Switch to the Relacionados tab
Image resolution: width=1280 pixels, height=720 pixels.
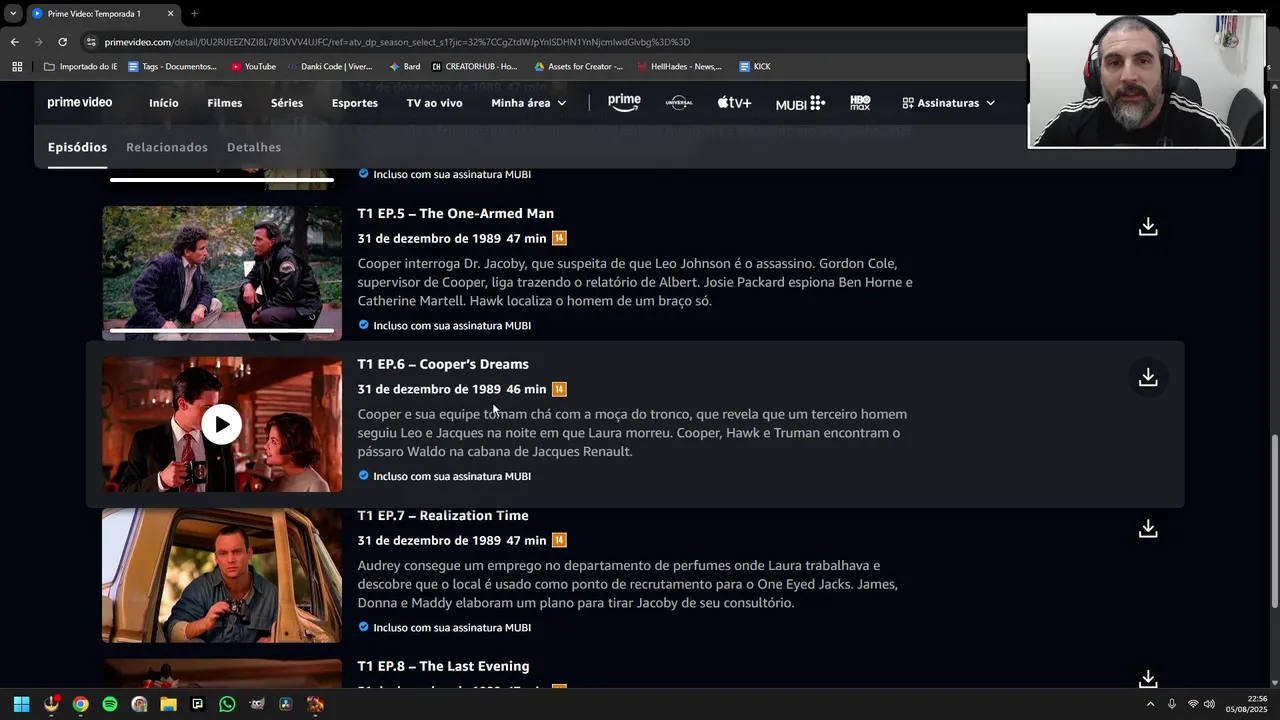[x=167, y=147]
